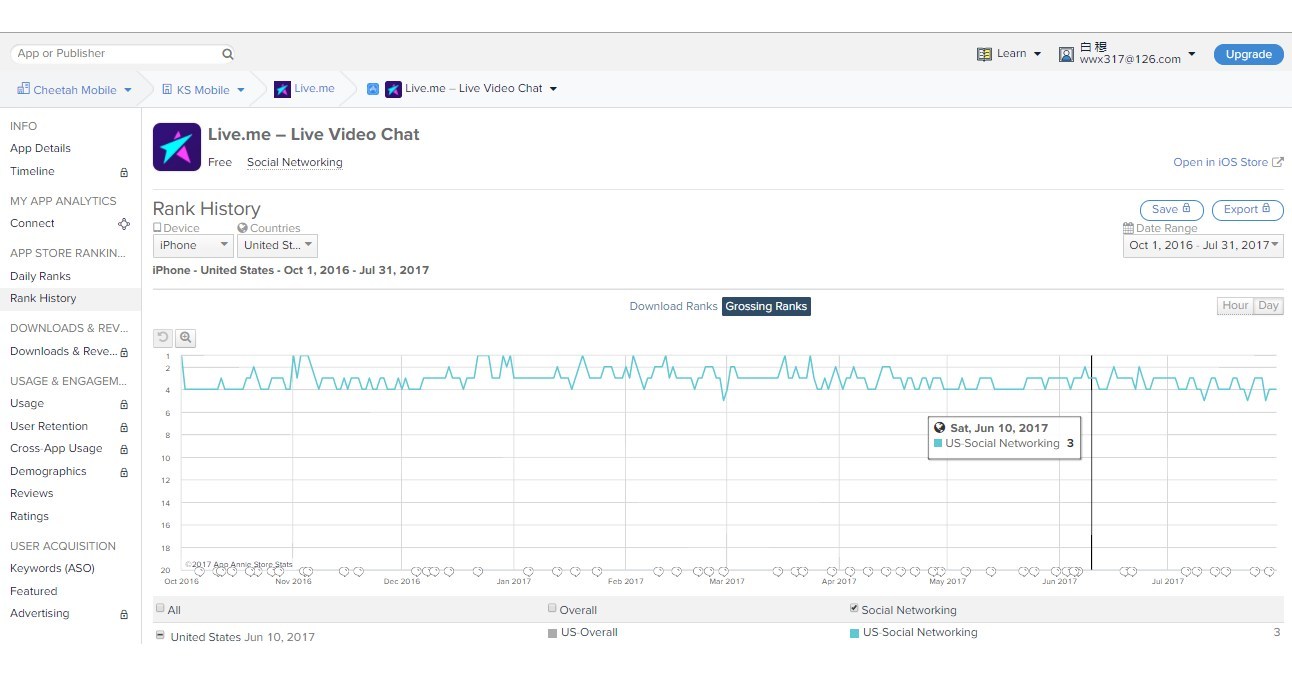Click the Export button
The image size is (1292, 676).
(x=1247, y=210)
